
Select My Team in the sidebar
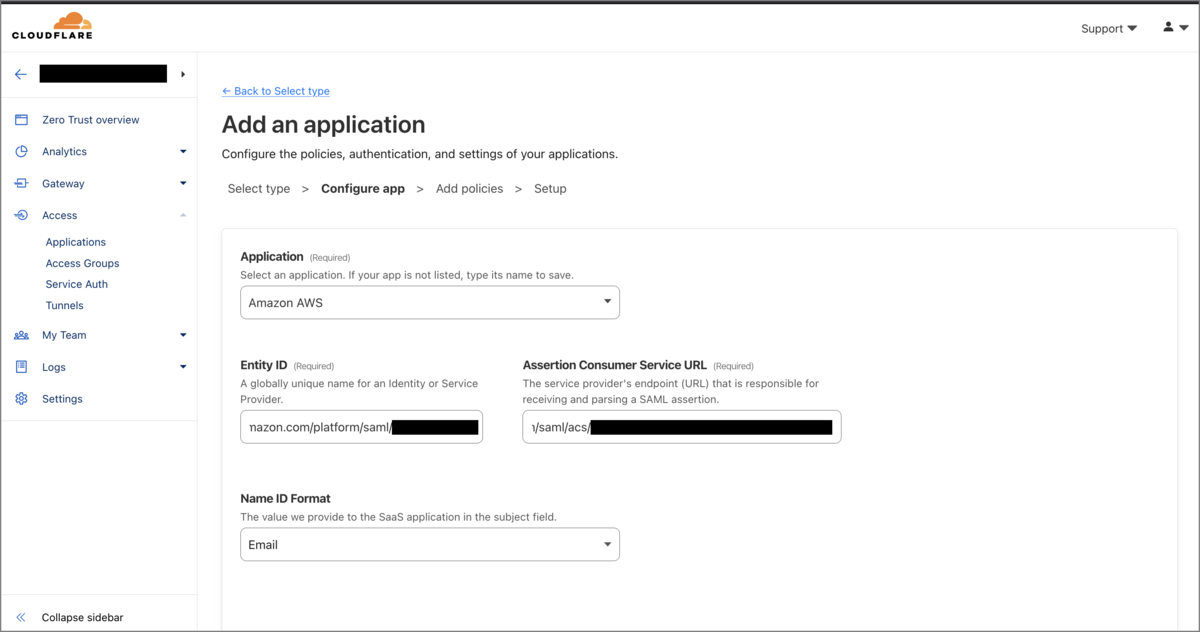click(x=64, y=335)
